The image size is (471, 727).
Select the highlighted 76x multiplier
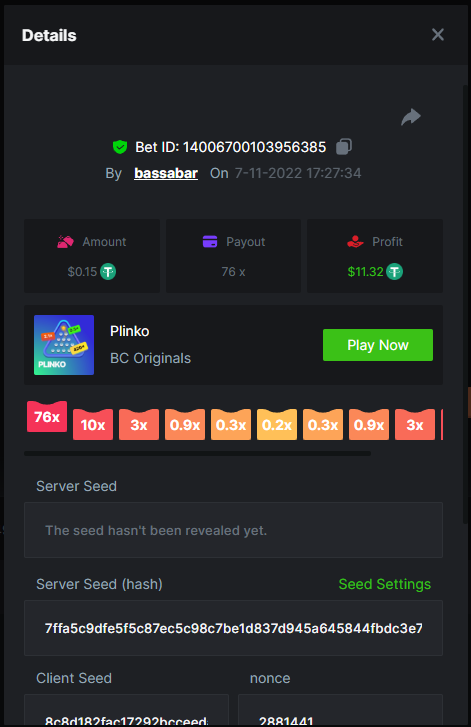[x=47, y=416]
